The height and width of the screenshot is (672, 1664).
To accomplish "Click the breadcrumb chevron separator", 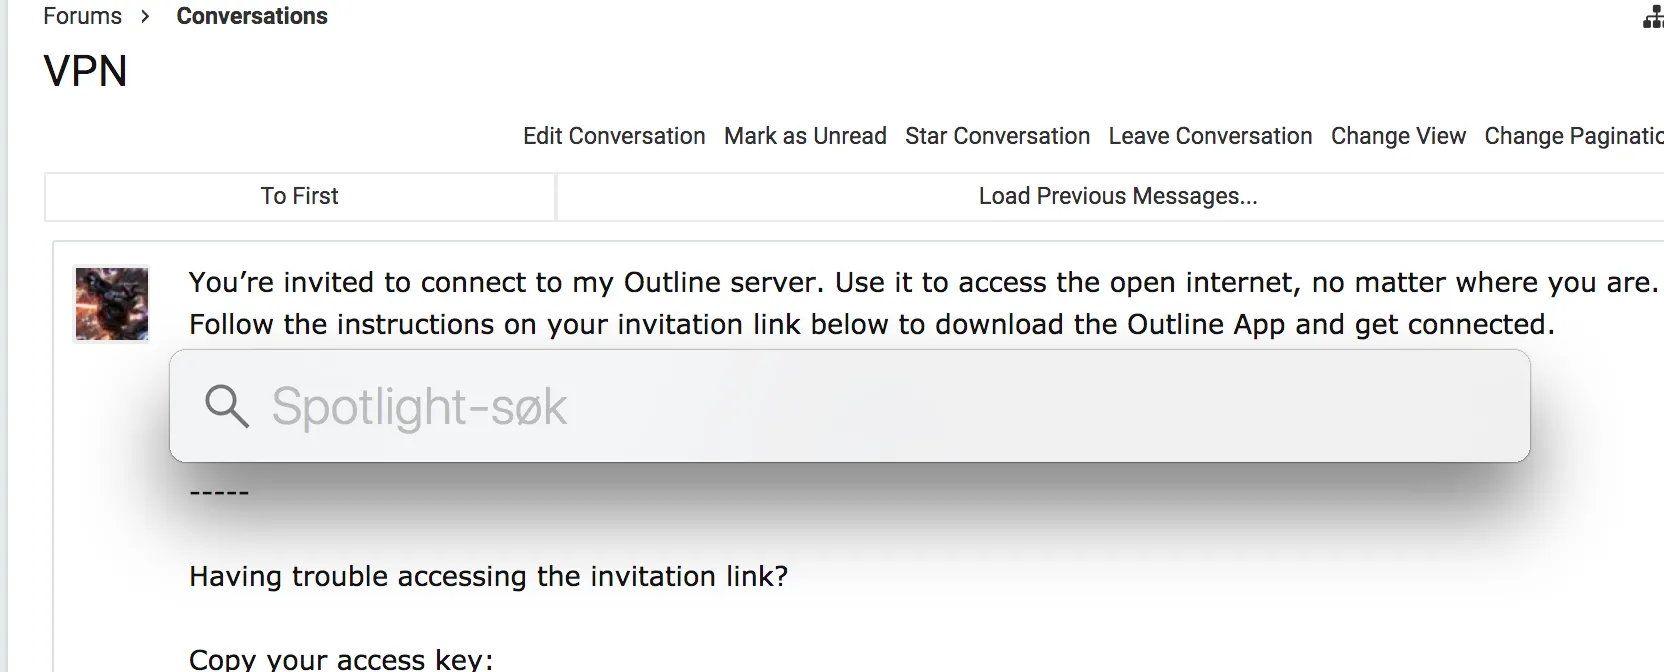I will pos(146,16).
